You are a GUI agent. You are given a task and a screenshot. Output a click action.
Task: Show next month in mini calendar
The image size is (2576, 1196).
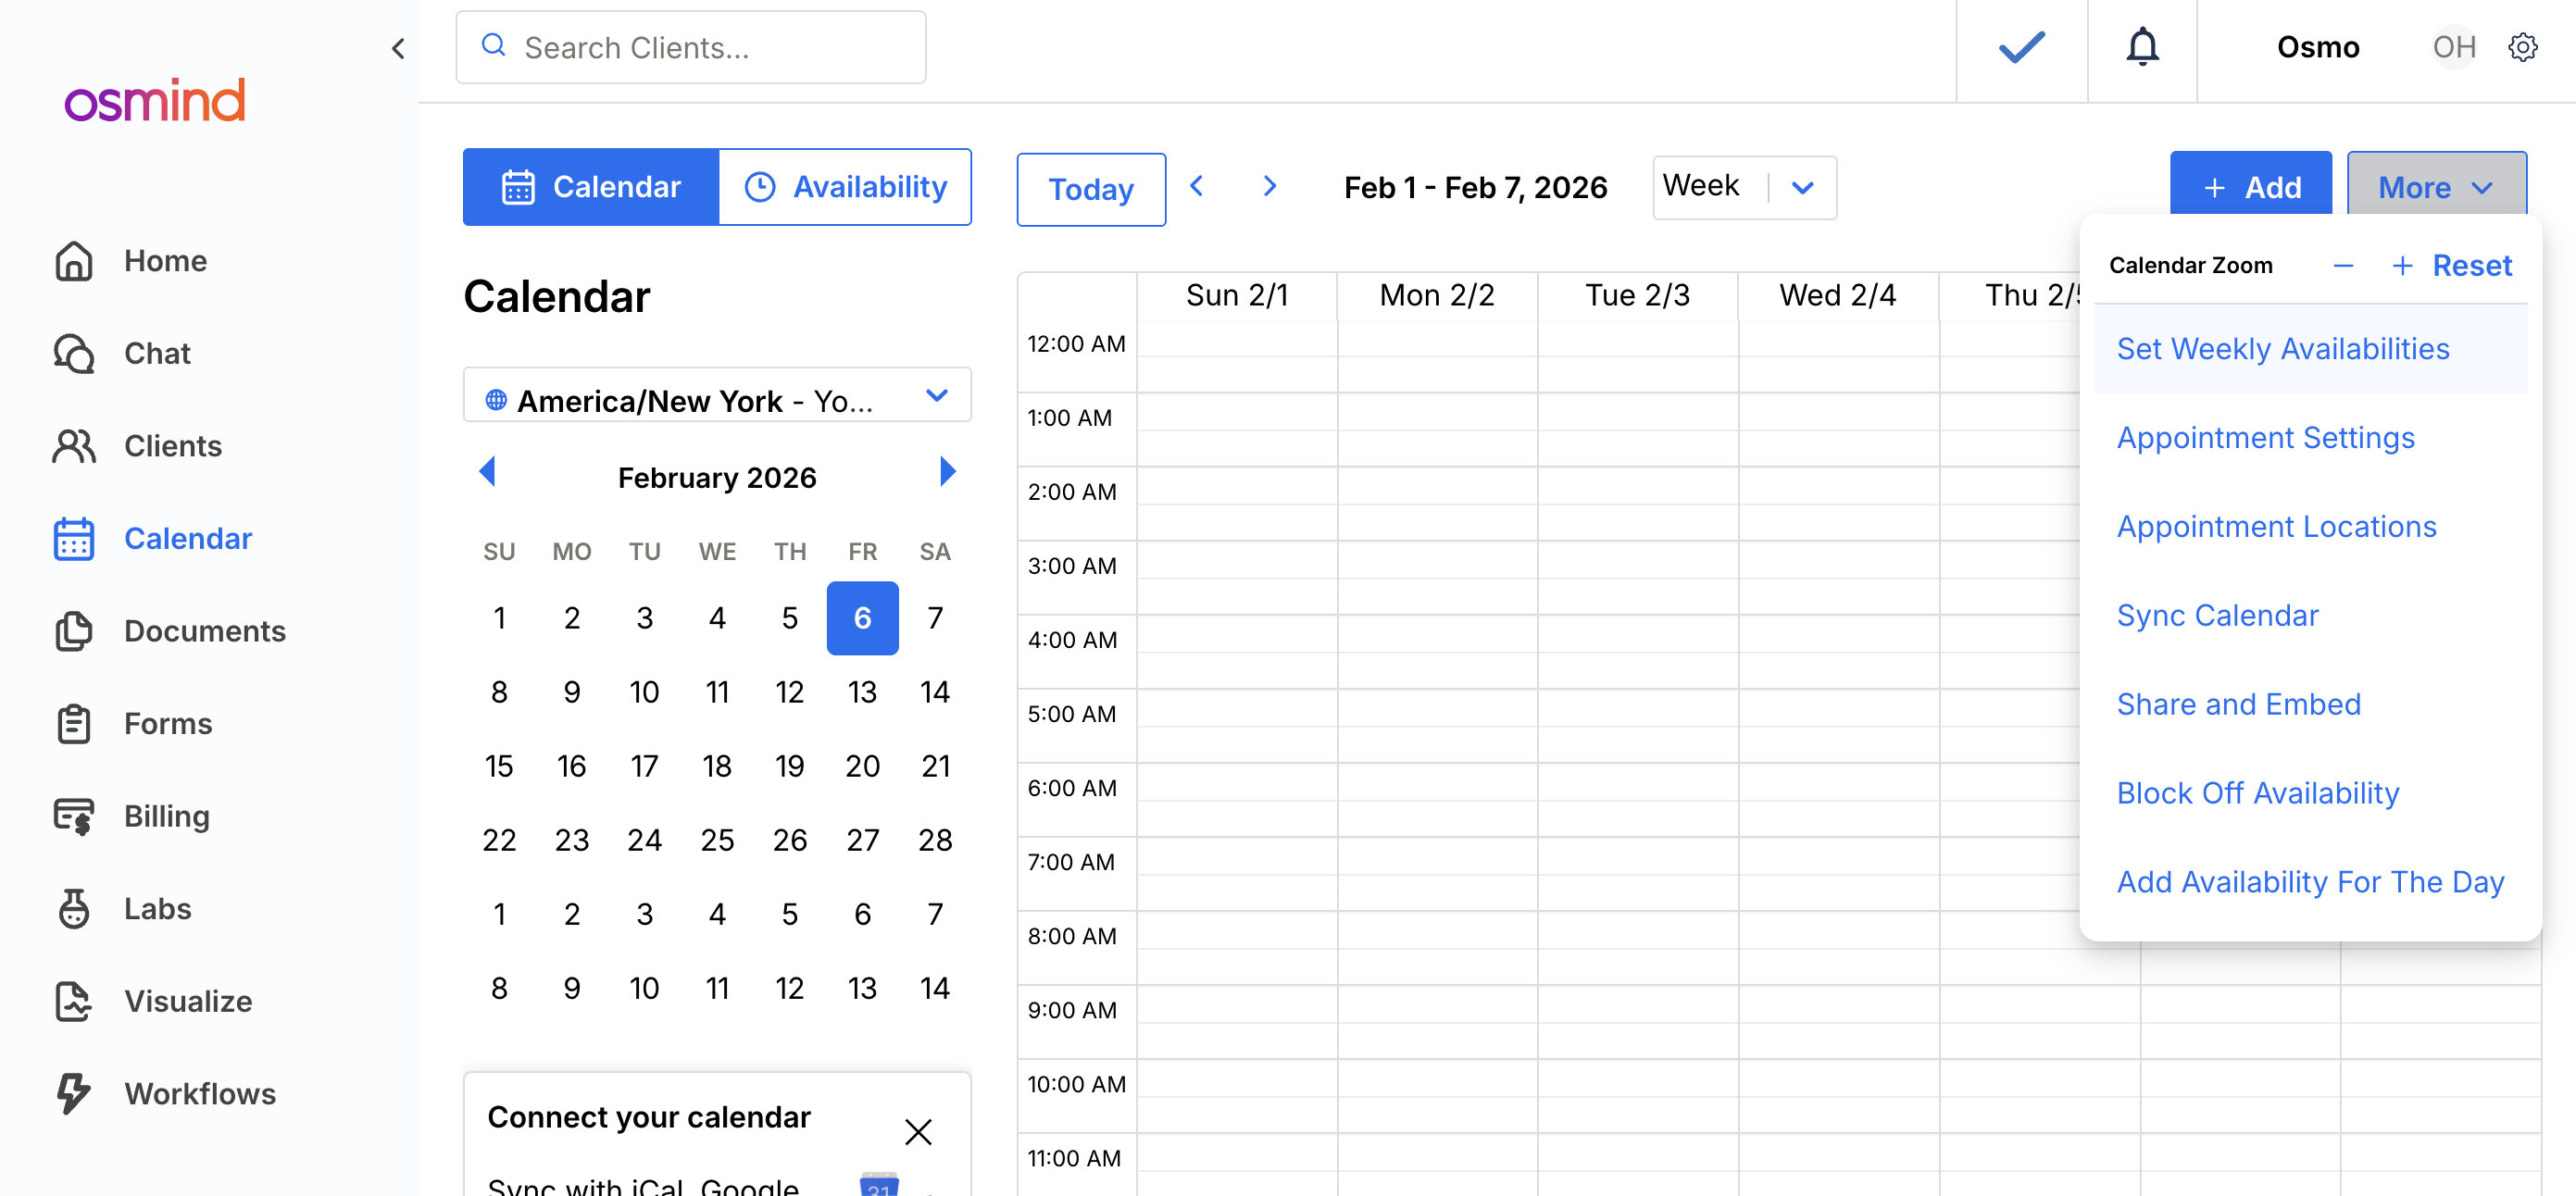click(x=947, y=471)
